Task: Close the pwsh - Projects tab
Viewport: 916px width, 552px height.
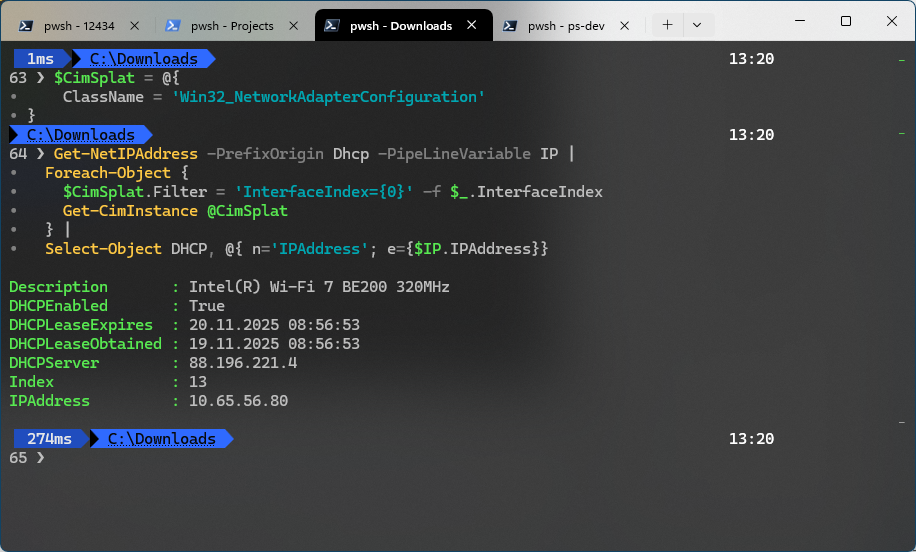Action: 295,26
